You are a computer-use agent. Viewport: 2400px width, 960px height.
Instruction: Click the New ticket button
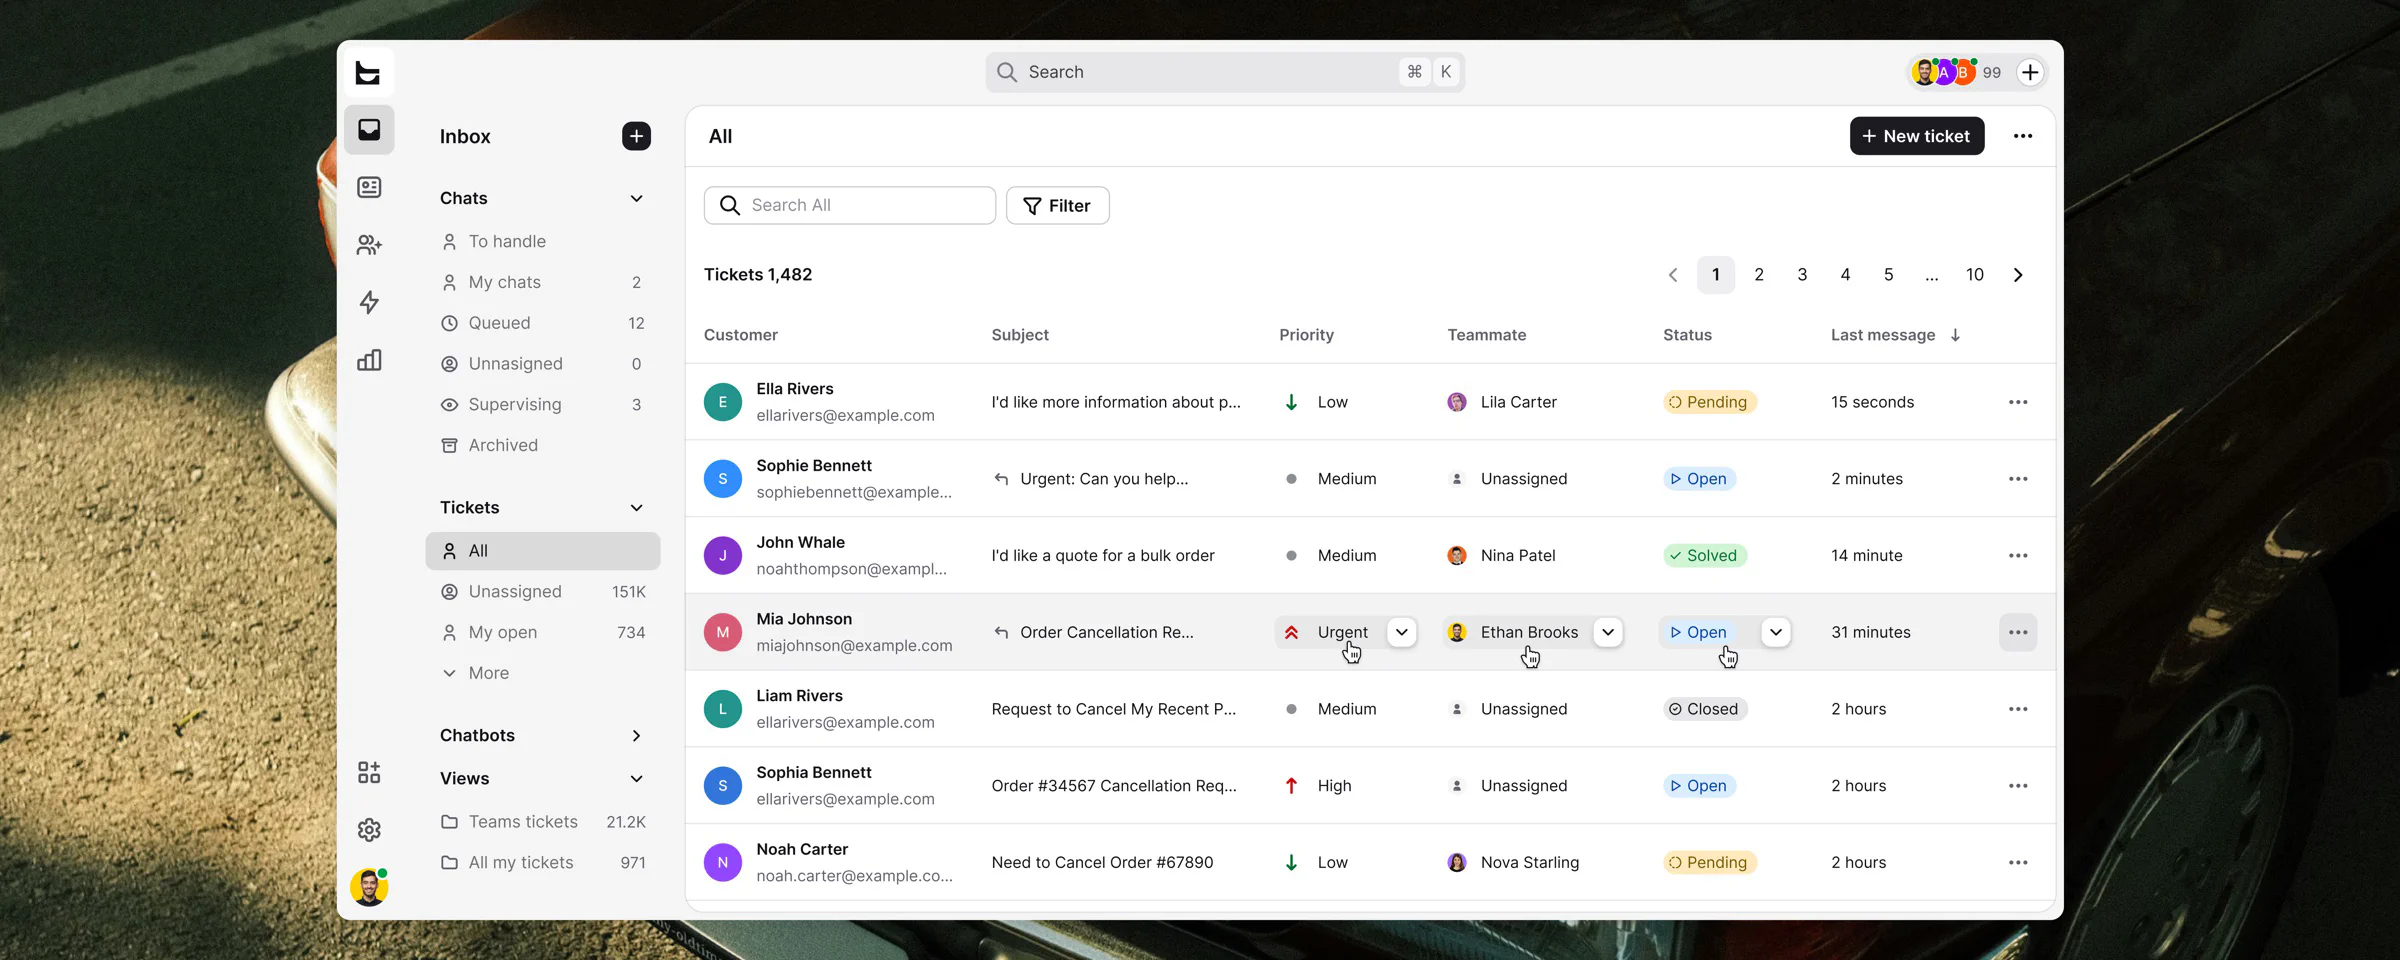(x=1917, y=136)
